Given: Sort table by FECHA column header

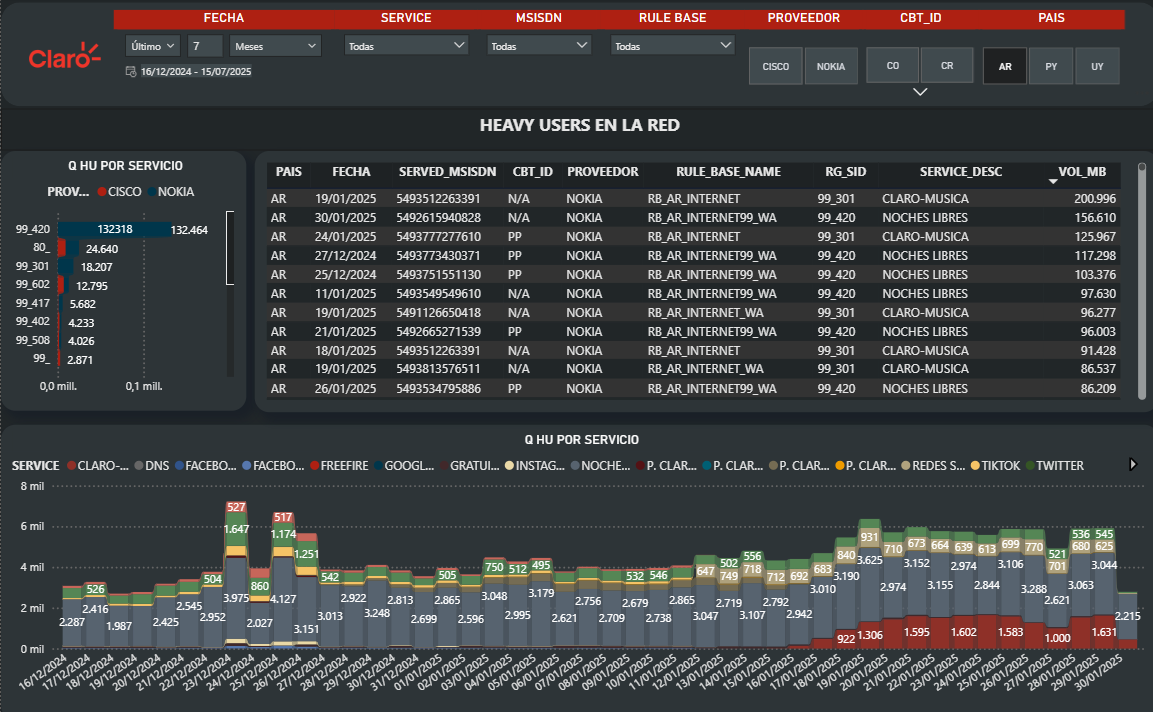Looking at the screenshot, I should pos(351,171).
